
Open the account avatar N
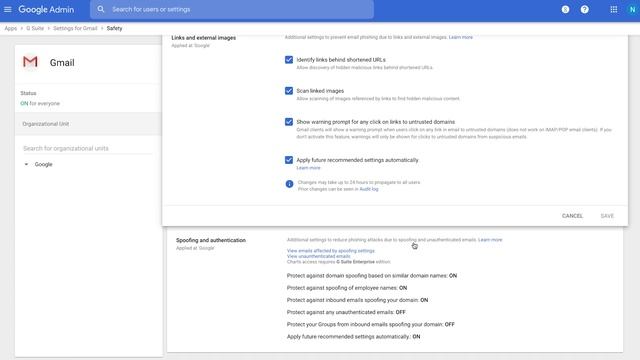pyautogui.click(x=632, y=9)
